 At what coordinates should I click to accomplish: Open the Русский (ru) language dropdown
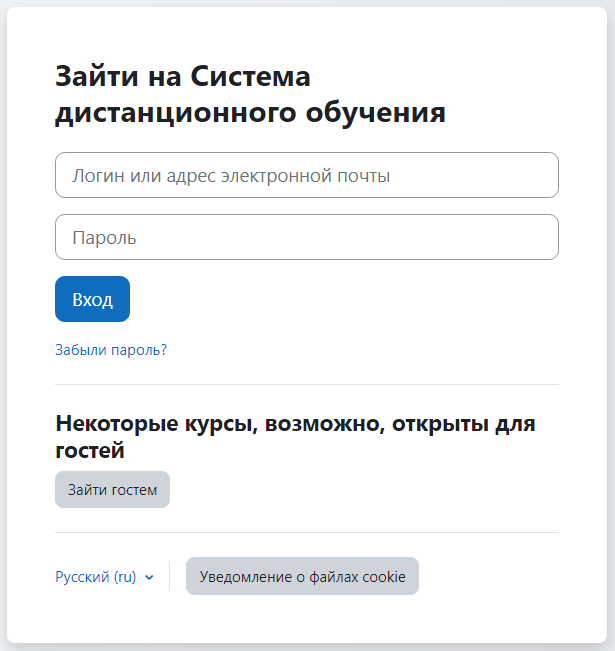pos(104,577)
